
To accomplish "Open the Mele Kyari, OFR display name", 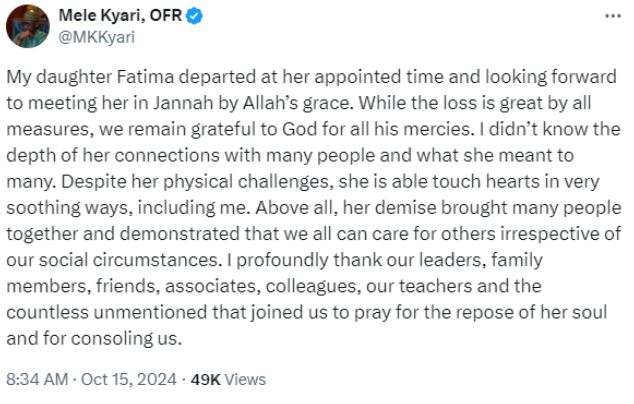I will point(120,16).
